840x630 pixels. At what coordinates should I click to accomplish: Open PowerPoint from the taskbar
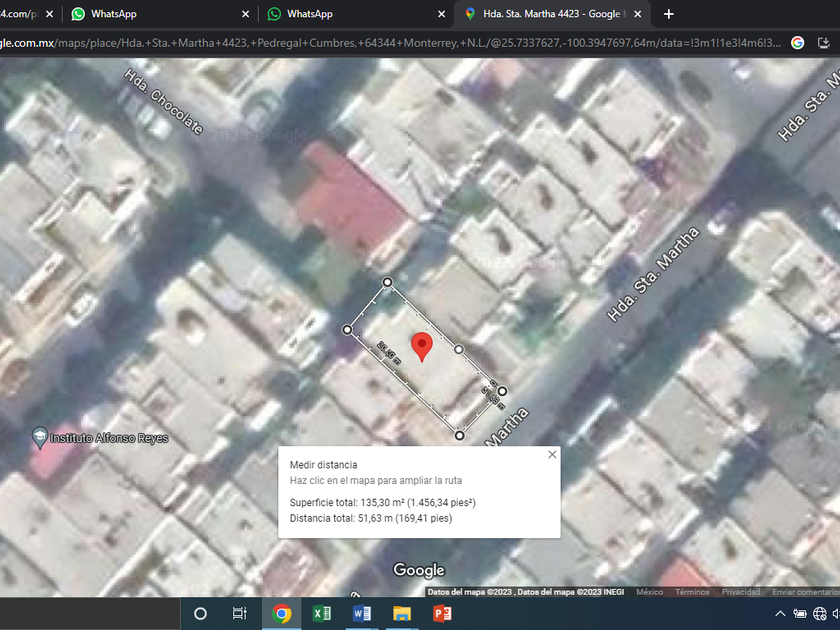[x=442, y=613]
